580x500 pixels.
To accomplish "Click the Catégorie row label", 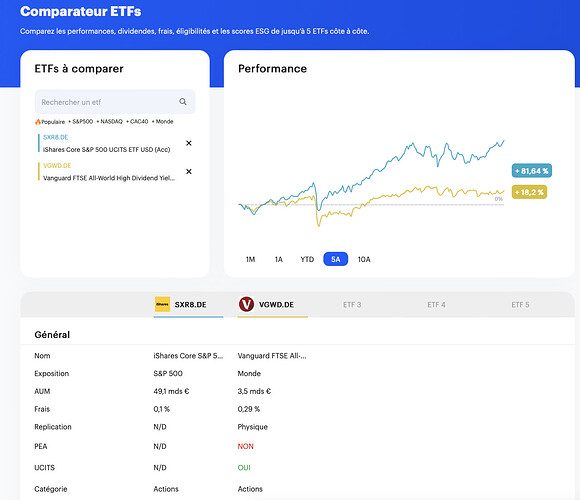I will [51, 489].
